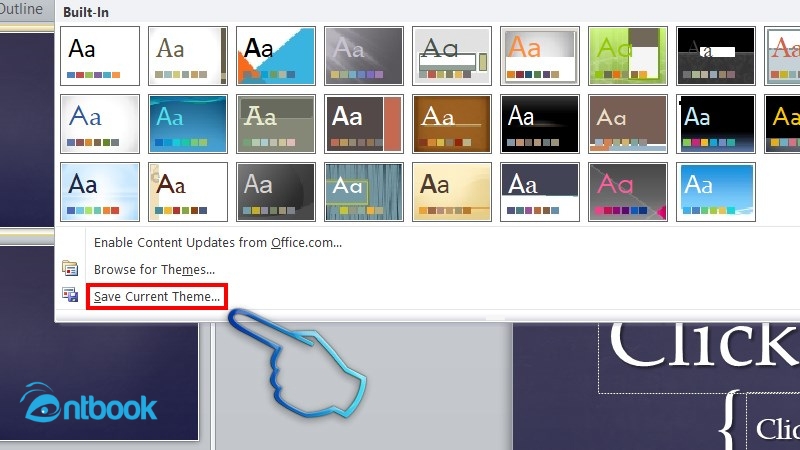Apply the pale sky-blue theme, black Aa
This screenshot has width=800, height=450.
[99, 192]
